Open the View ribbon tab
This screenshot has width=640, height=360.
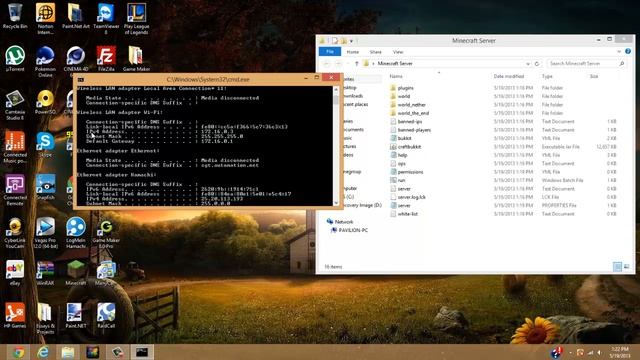(x=398, y=52)
